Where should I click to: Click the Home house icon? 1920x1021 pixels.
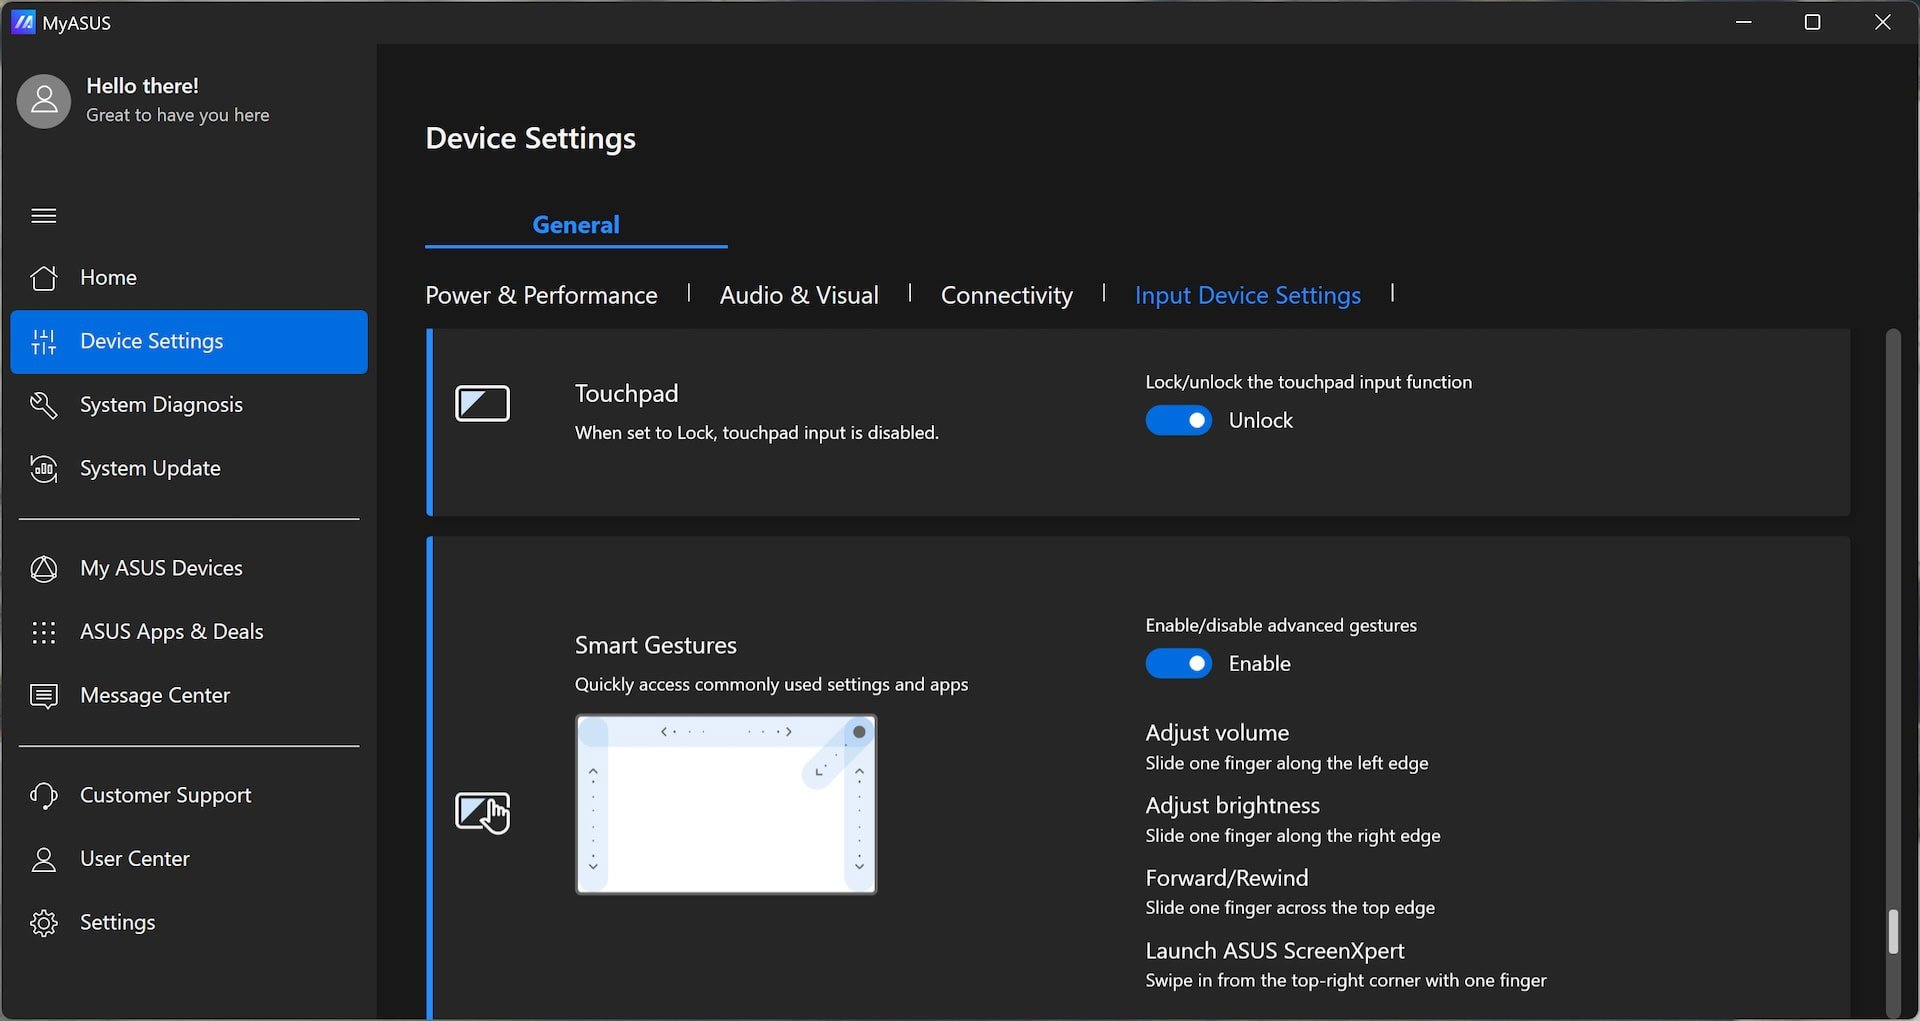click(x=44, y=277)
